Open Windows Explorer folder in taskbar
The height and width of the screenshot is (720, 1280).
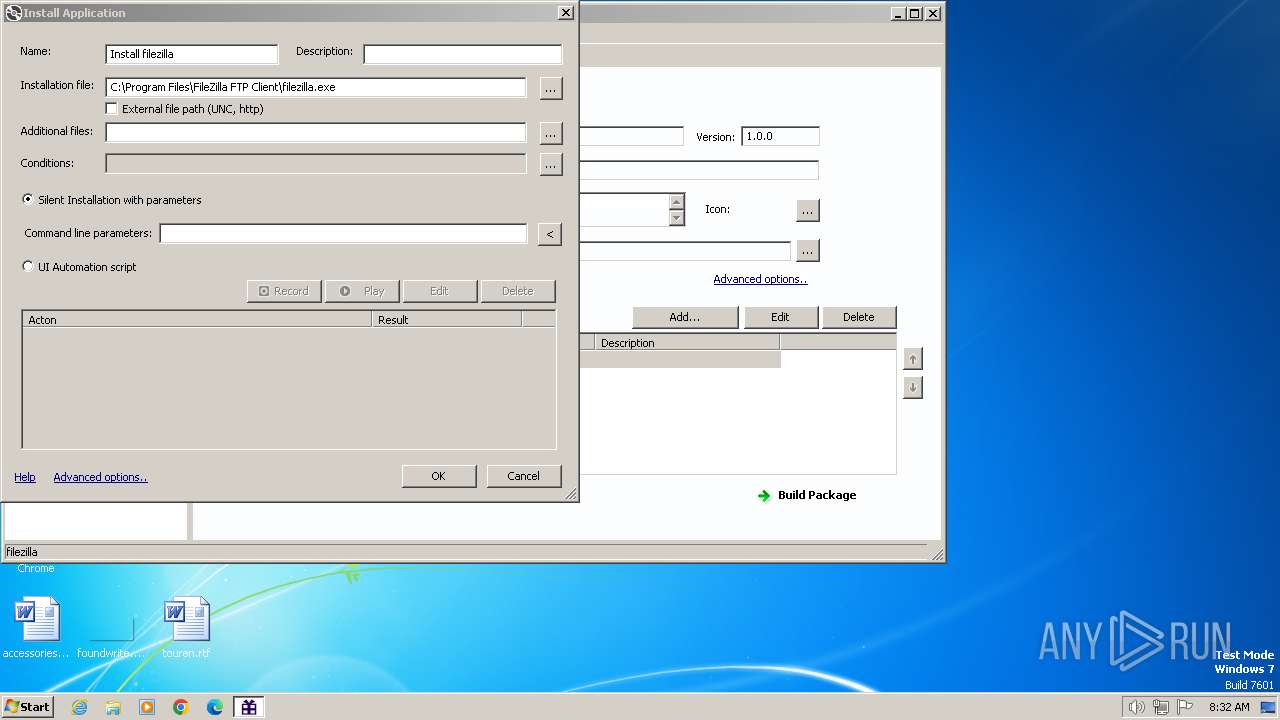113,707
